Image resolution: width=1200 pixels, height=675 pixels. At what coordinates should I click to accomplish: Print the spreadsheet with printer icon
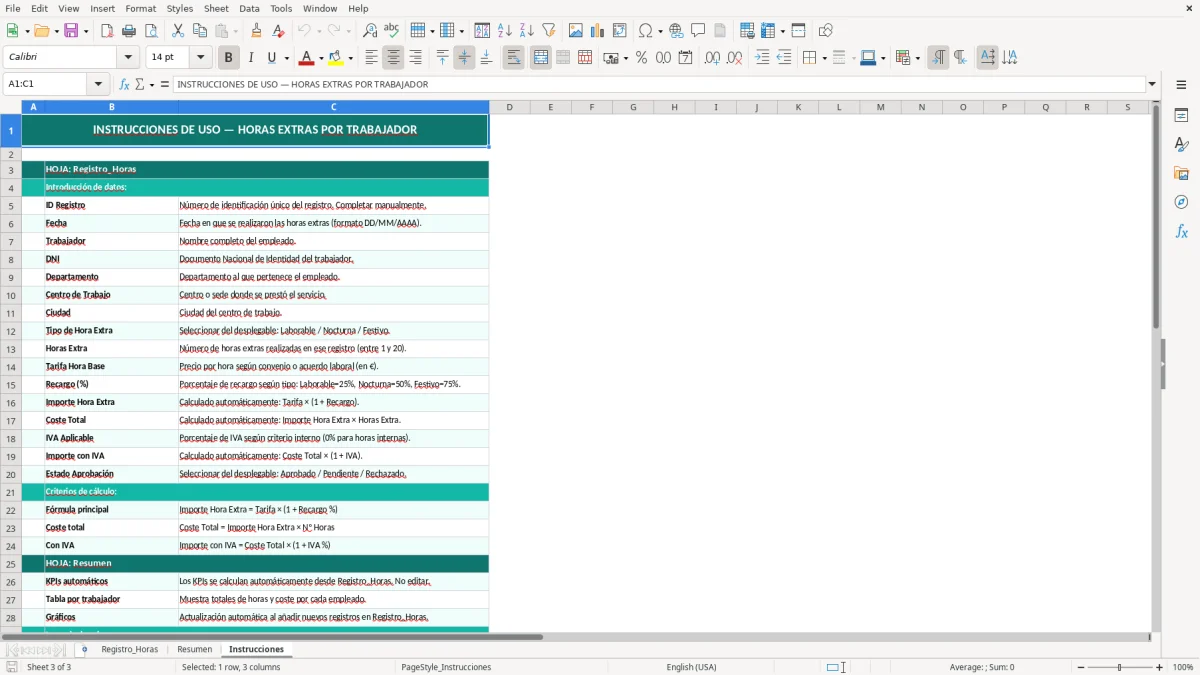point(129,31)
